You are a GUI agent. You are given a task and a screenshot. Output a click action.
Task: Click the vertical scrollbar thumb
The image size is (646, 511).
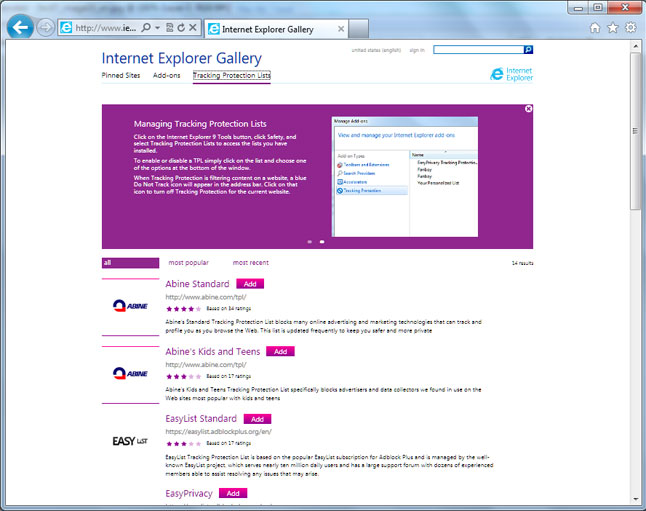point(635,131)
